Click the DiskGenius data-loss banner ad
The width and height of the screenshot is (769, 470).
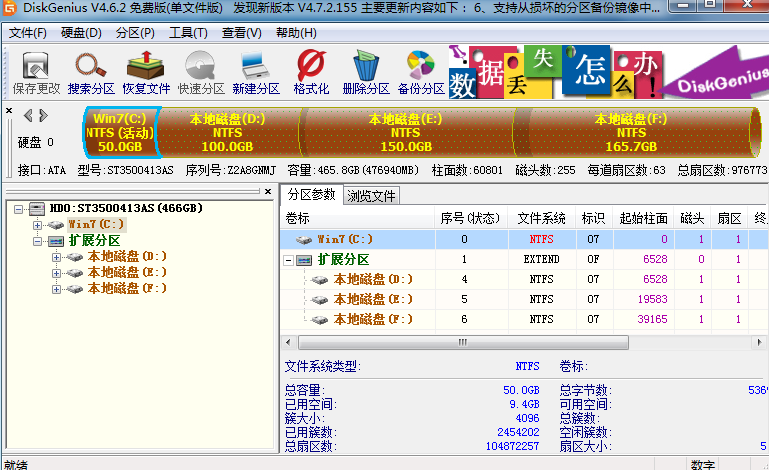point(608,72)
